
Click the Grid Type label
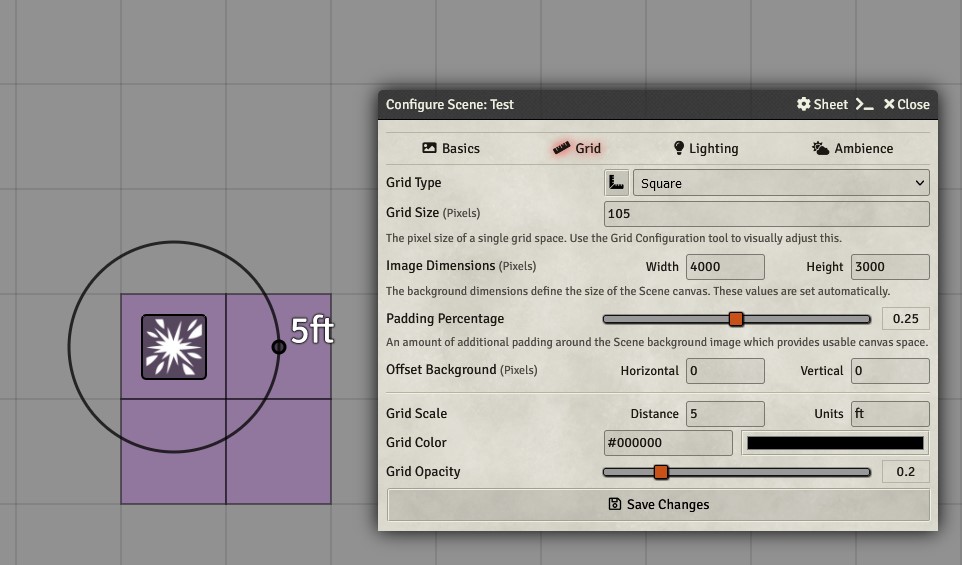coord(414,183)
